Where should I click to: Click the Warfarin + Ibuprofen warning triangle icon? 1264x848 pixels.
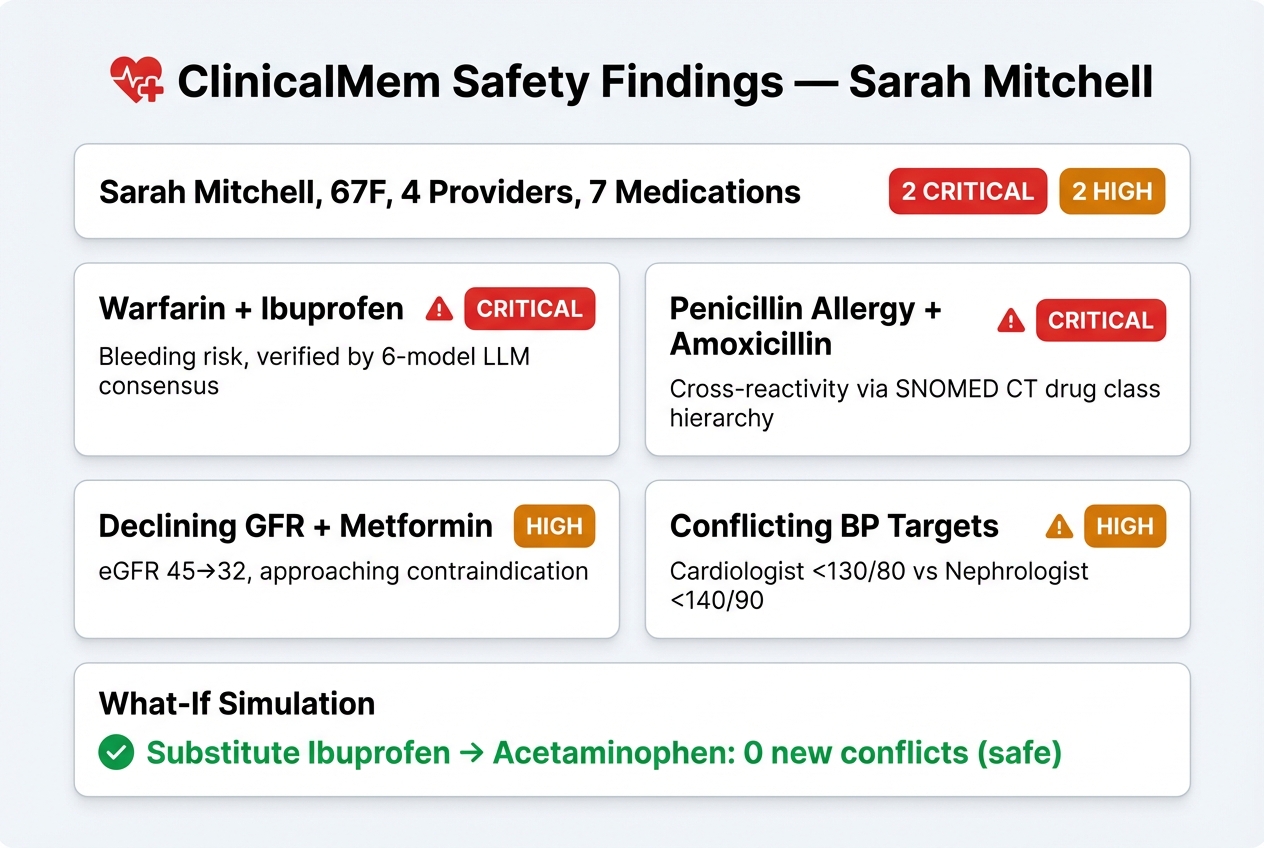pyautogui.click(x=439, y=310)
